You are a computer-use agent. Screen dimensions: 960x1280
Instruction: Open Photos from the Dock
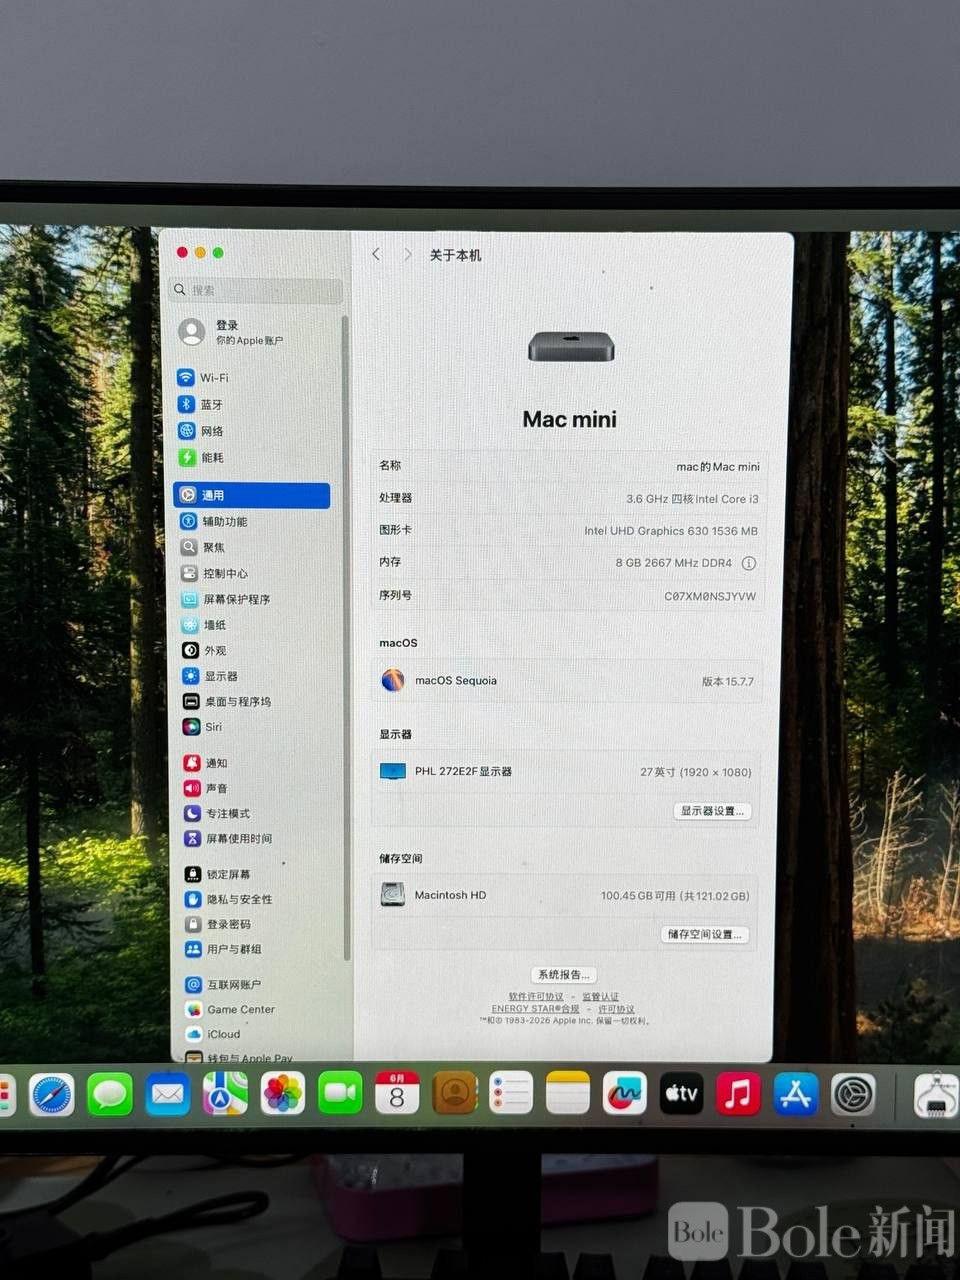283,1094
